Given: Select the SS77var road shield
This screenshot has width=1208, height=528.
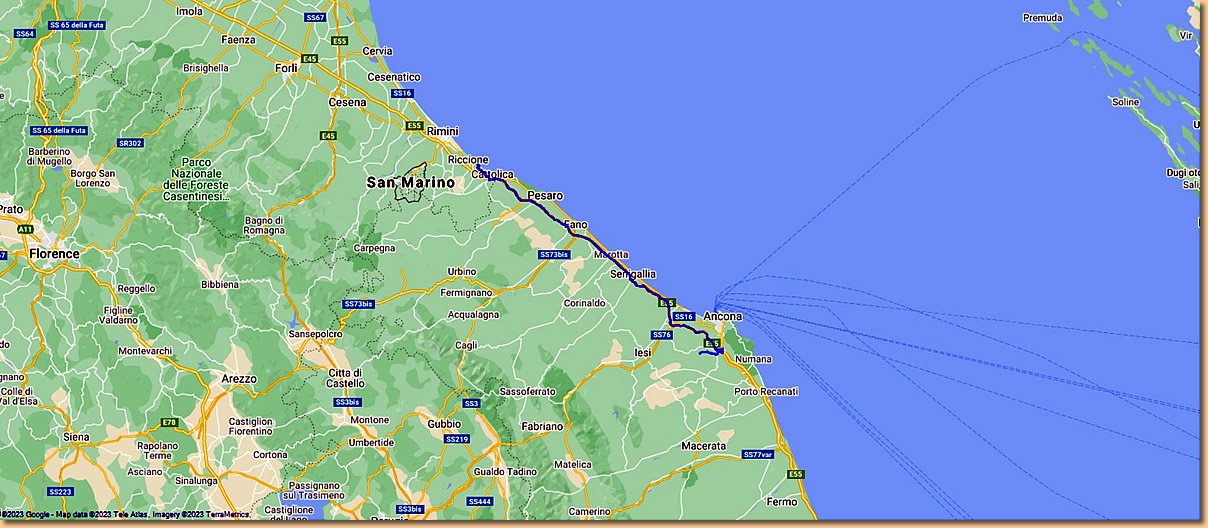Looking at the screenshot, I should pyautogui.click(x=758, y=454).
